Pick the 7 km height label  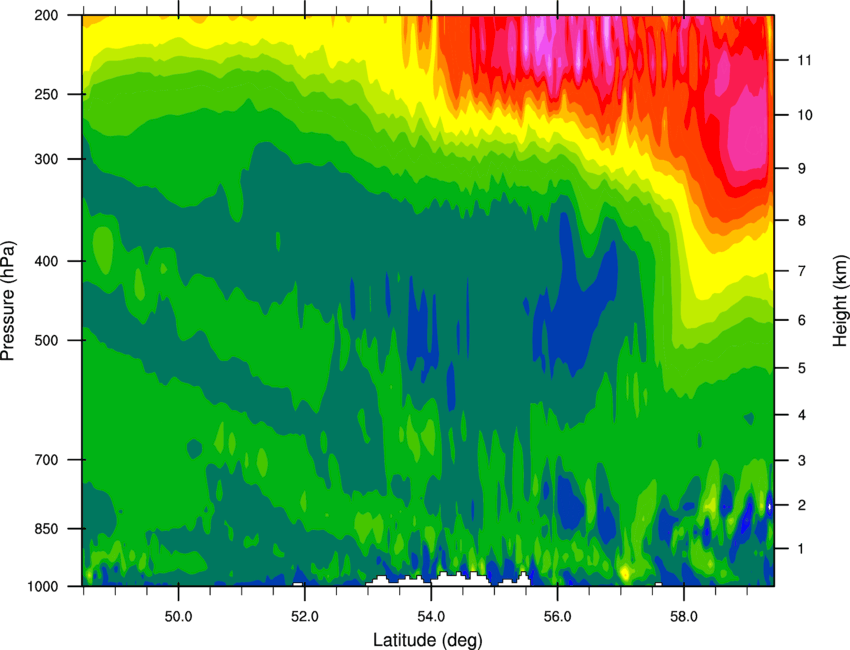(802, 271)
